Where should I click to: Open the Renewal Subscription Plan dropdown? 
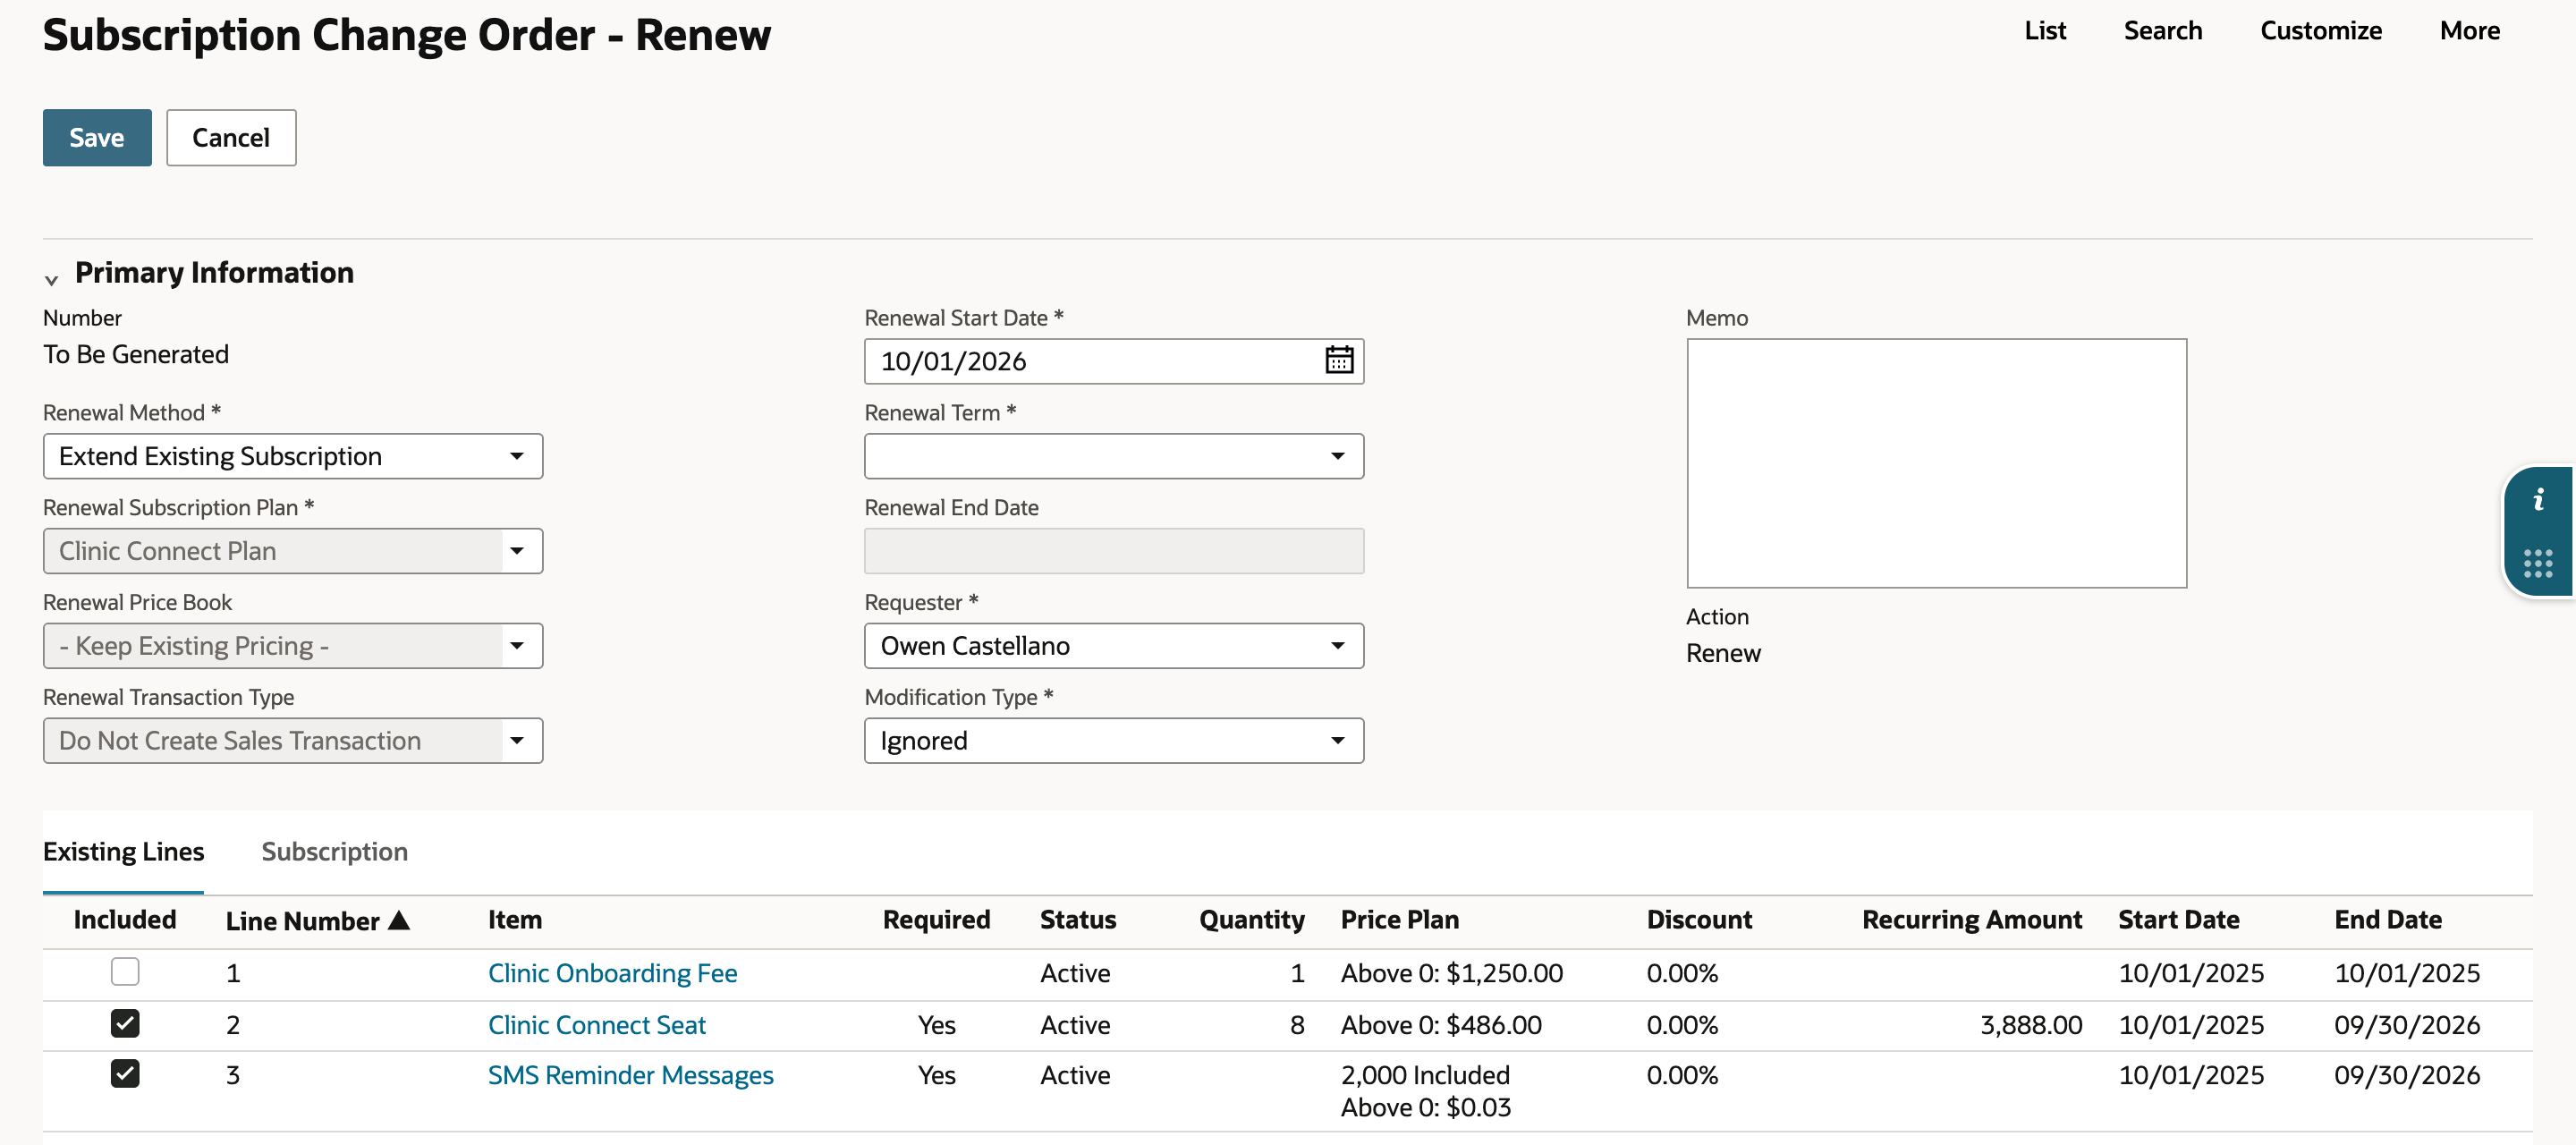point(293,551)
